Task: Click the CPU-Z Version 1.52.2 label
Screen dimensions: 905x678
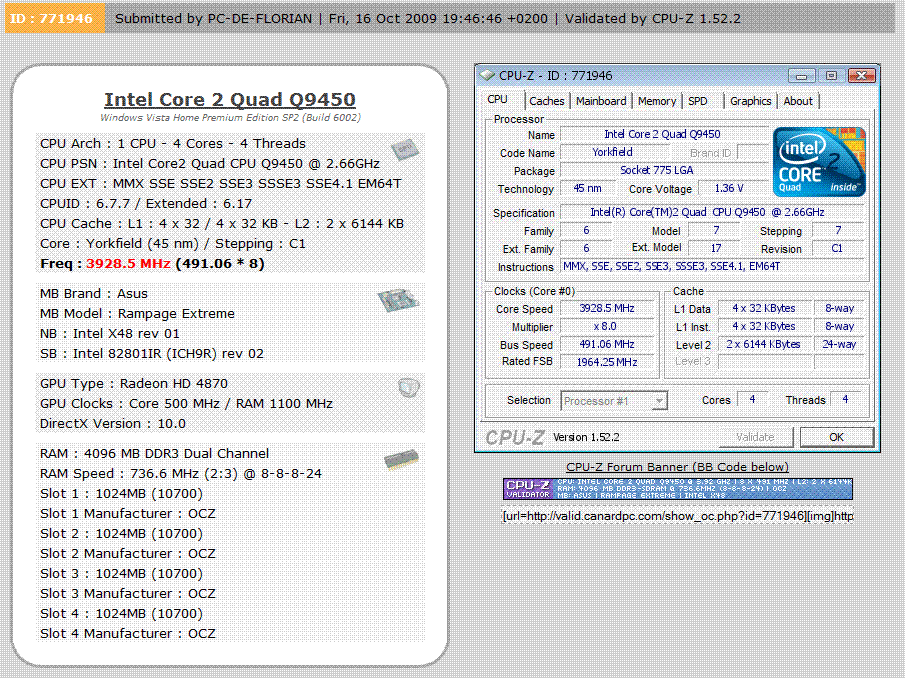Action: pos(586,437)
